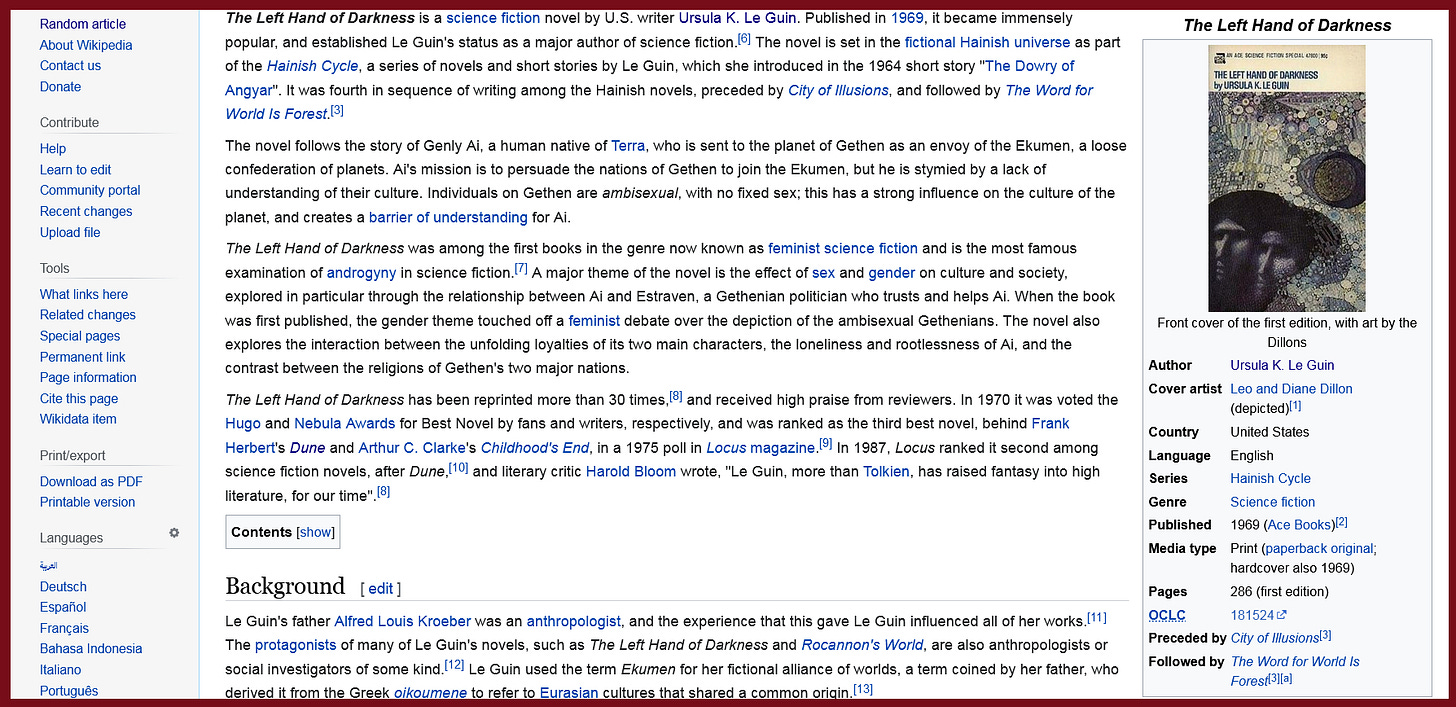
Task: Jump to citation [6] in the intro
Action: coord(744,38)
